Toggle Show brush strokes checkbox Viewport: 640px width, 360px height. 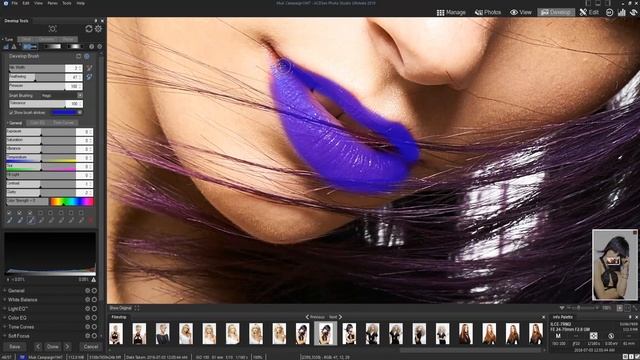click(x=11, y=112)
